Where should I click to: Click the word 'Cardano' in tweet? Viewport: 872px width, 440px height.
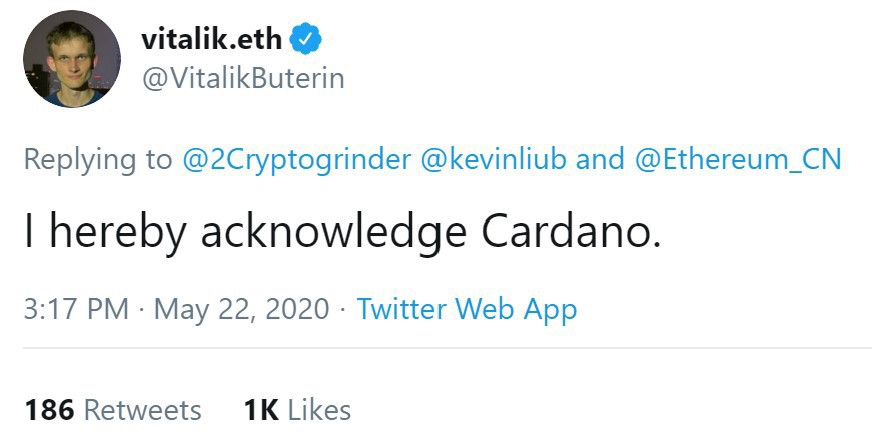pos(570,233)
